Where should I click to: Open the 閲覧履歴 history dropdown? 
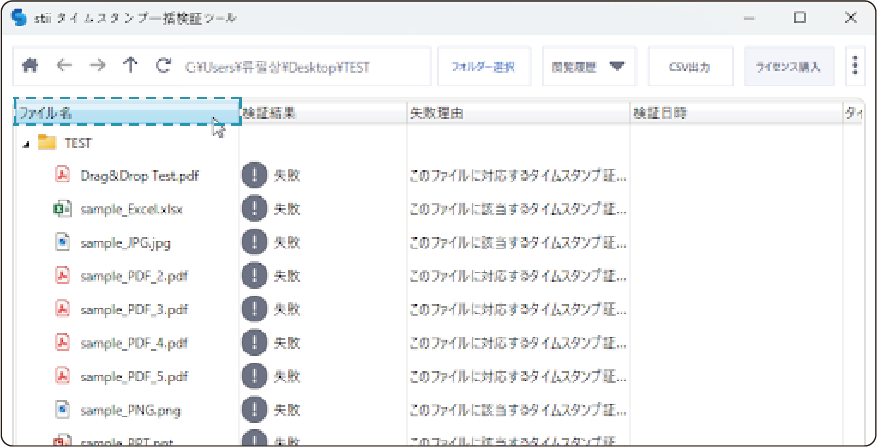(589, 67)
